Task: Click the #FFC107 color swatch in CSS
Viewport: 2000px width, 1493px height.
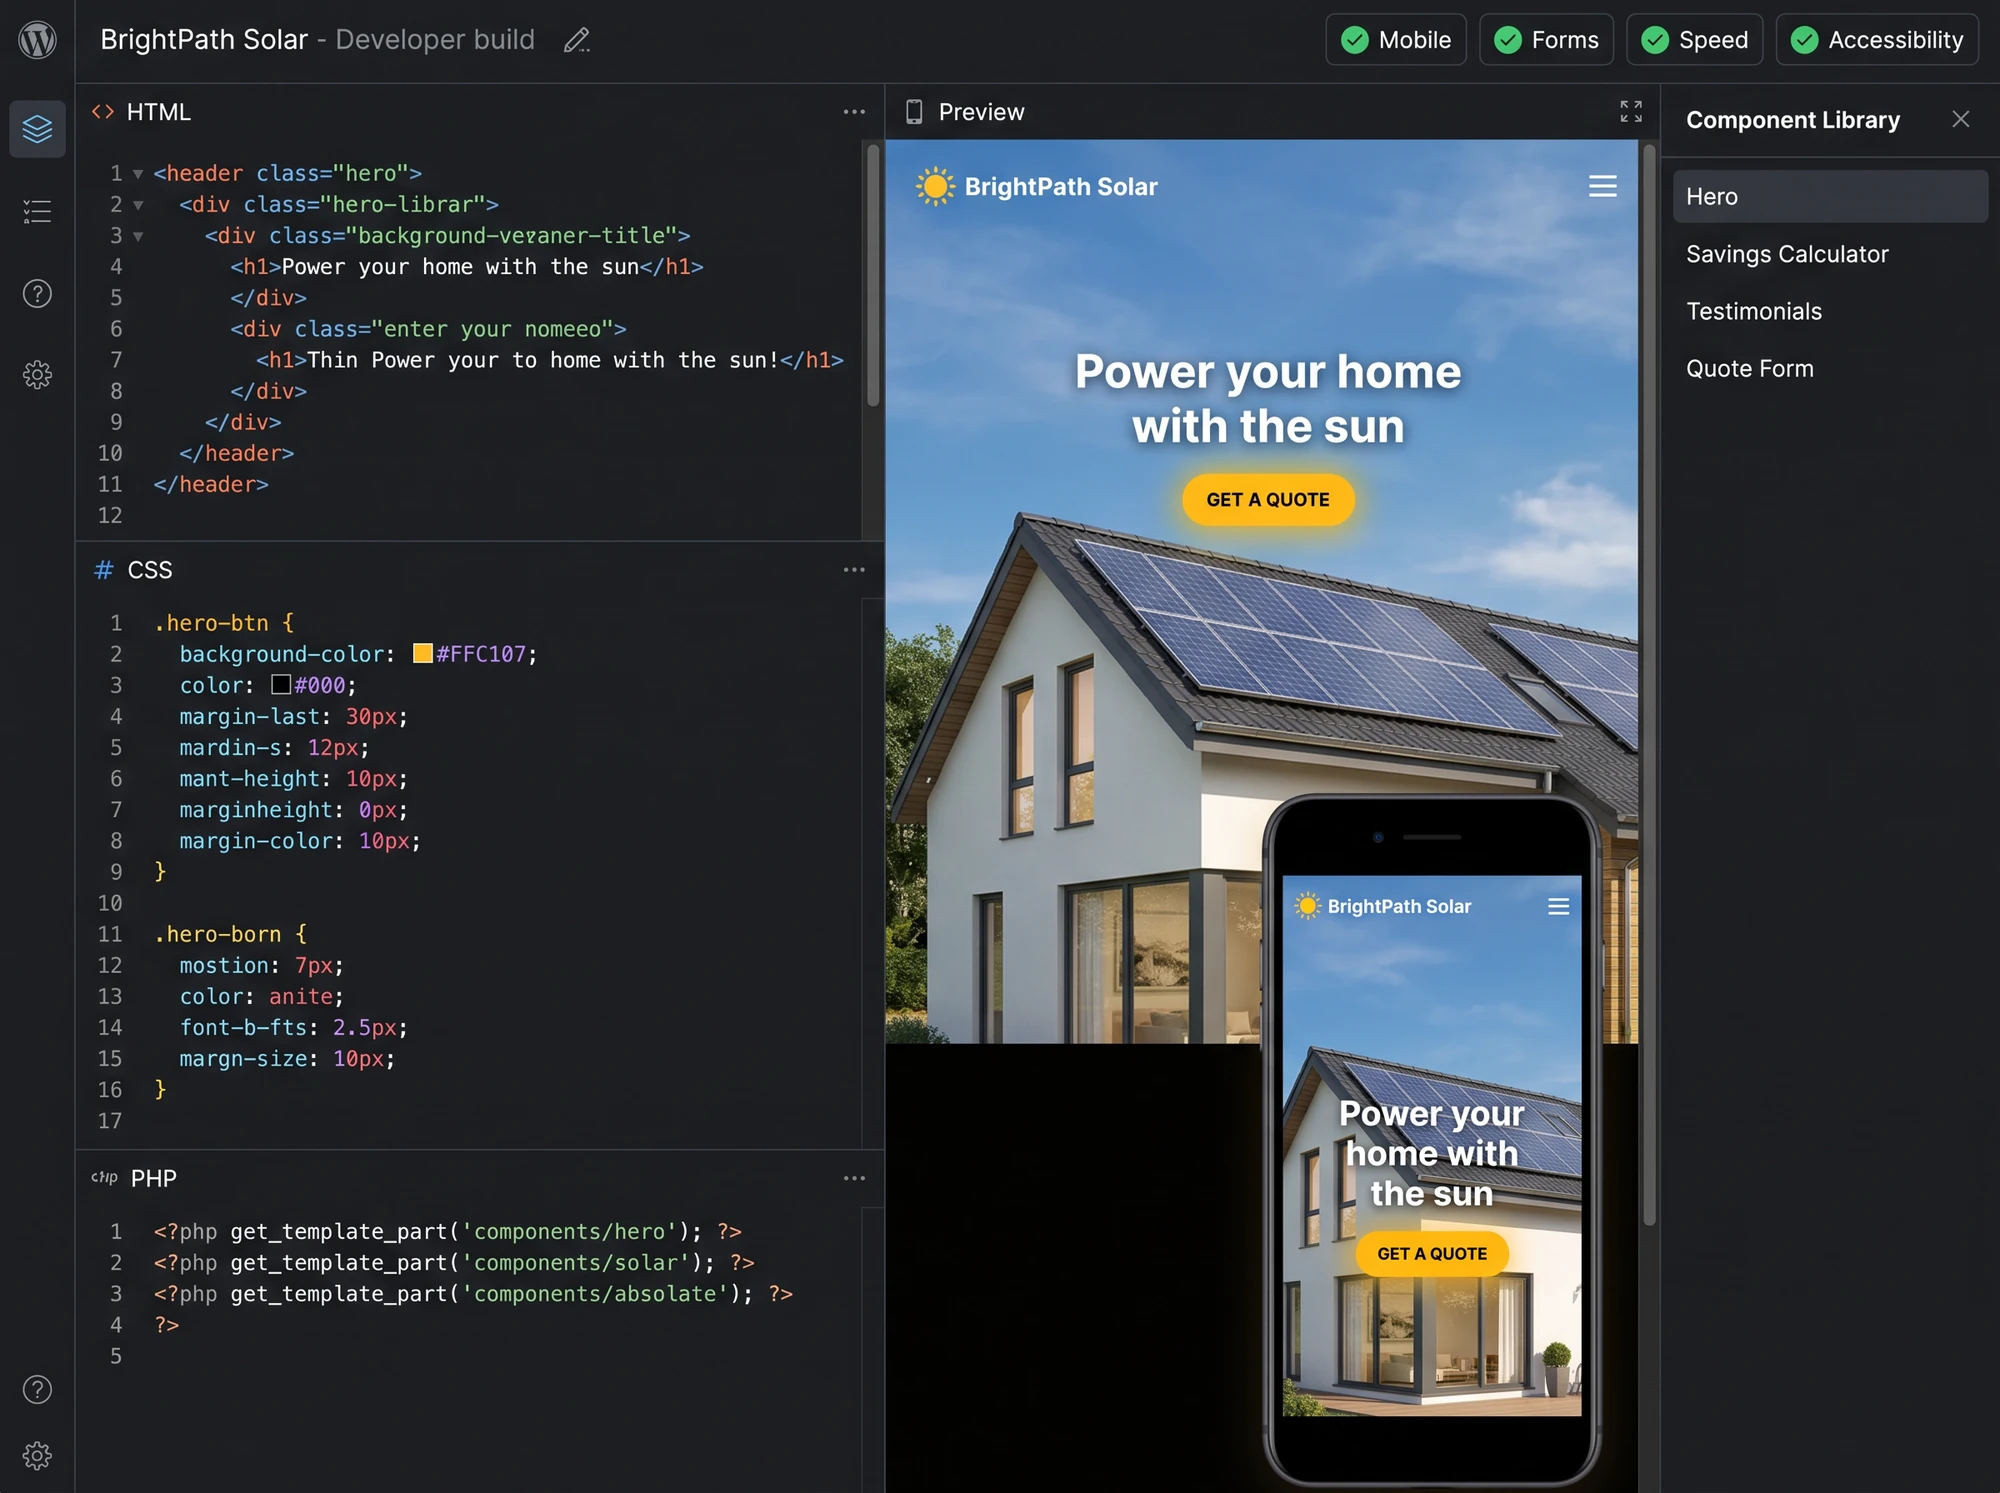Action: [x=423, y=653]
